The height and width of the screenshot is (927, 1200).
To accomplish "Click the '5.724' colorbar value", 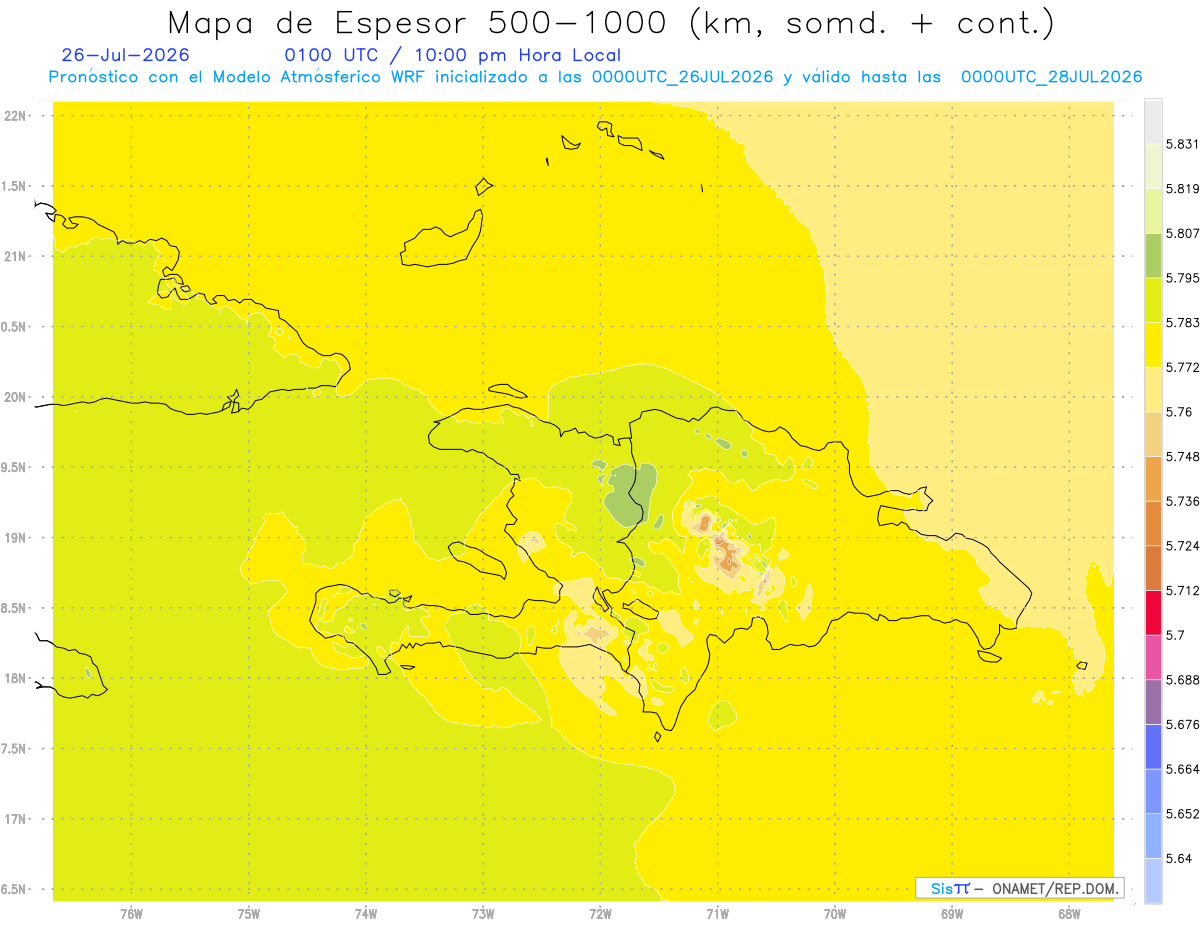I will (x=1182, y=546).
